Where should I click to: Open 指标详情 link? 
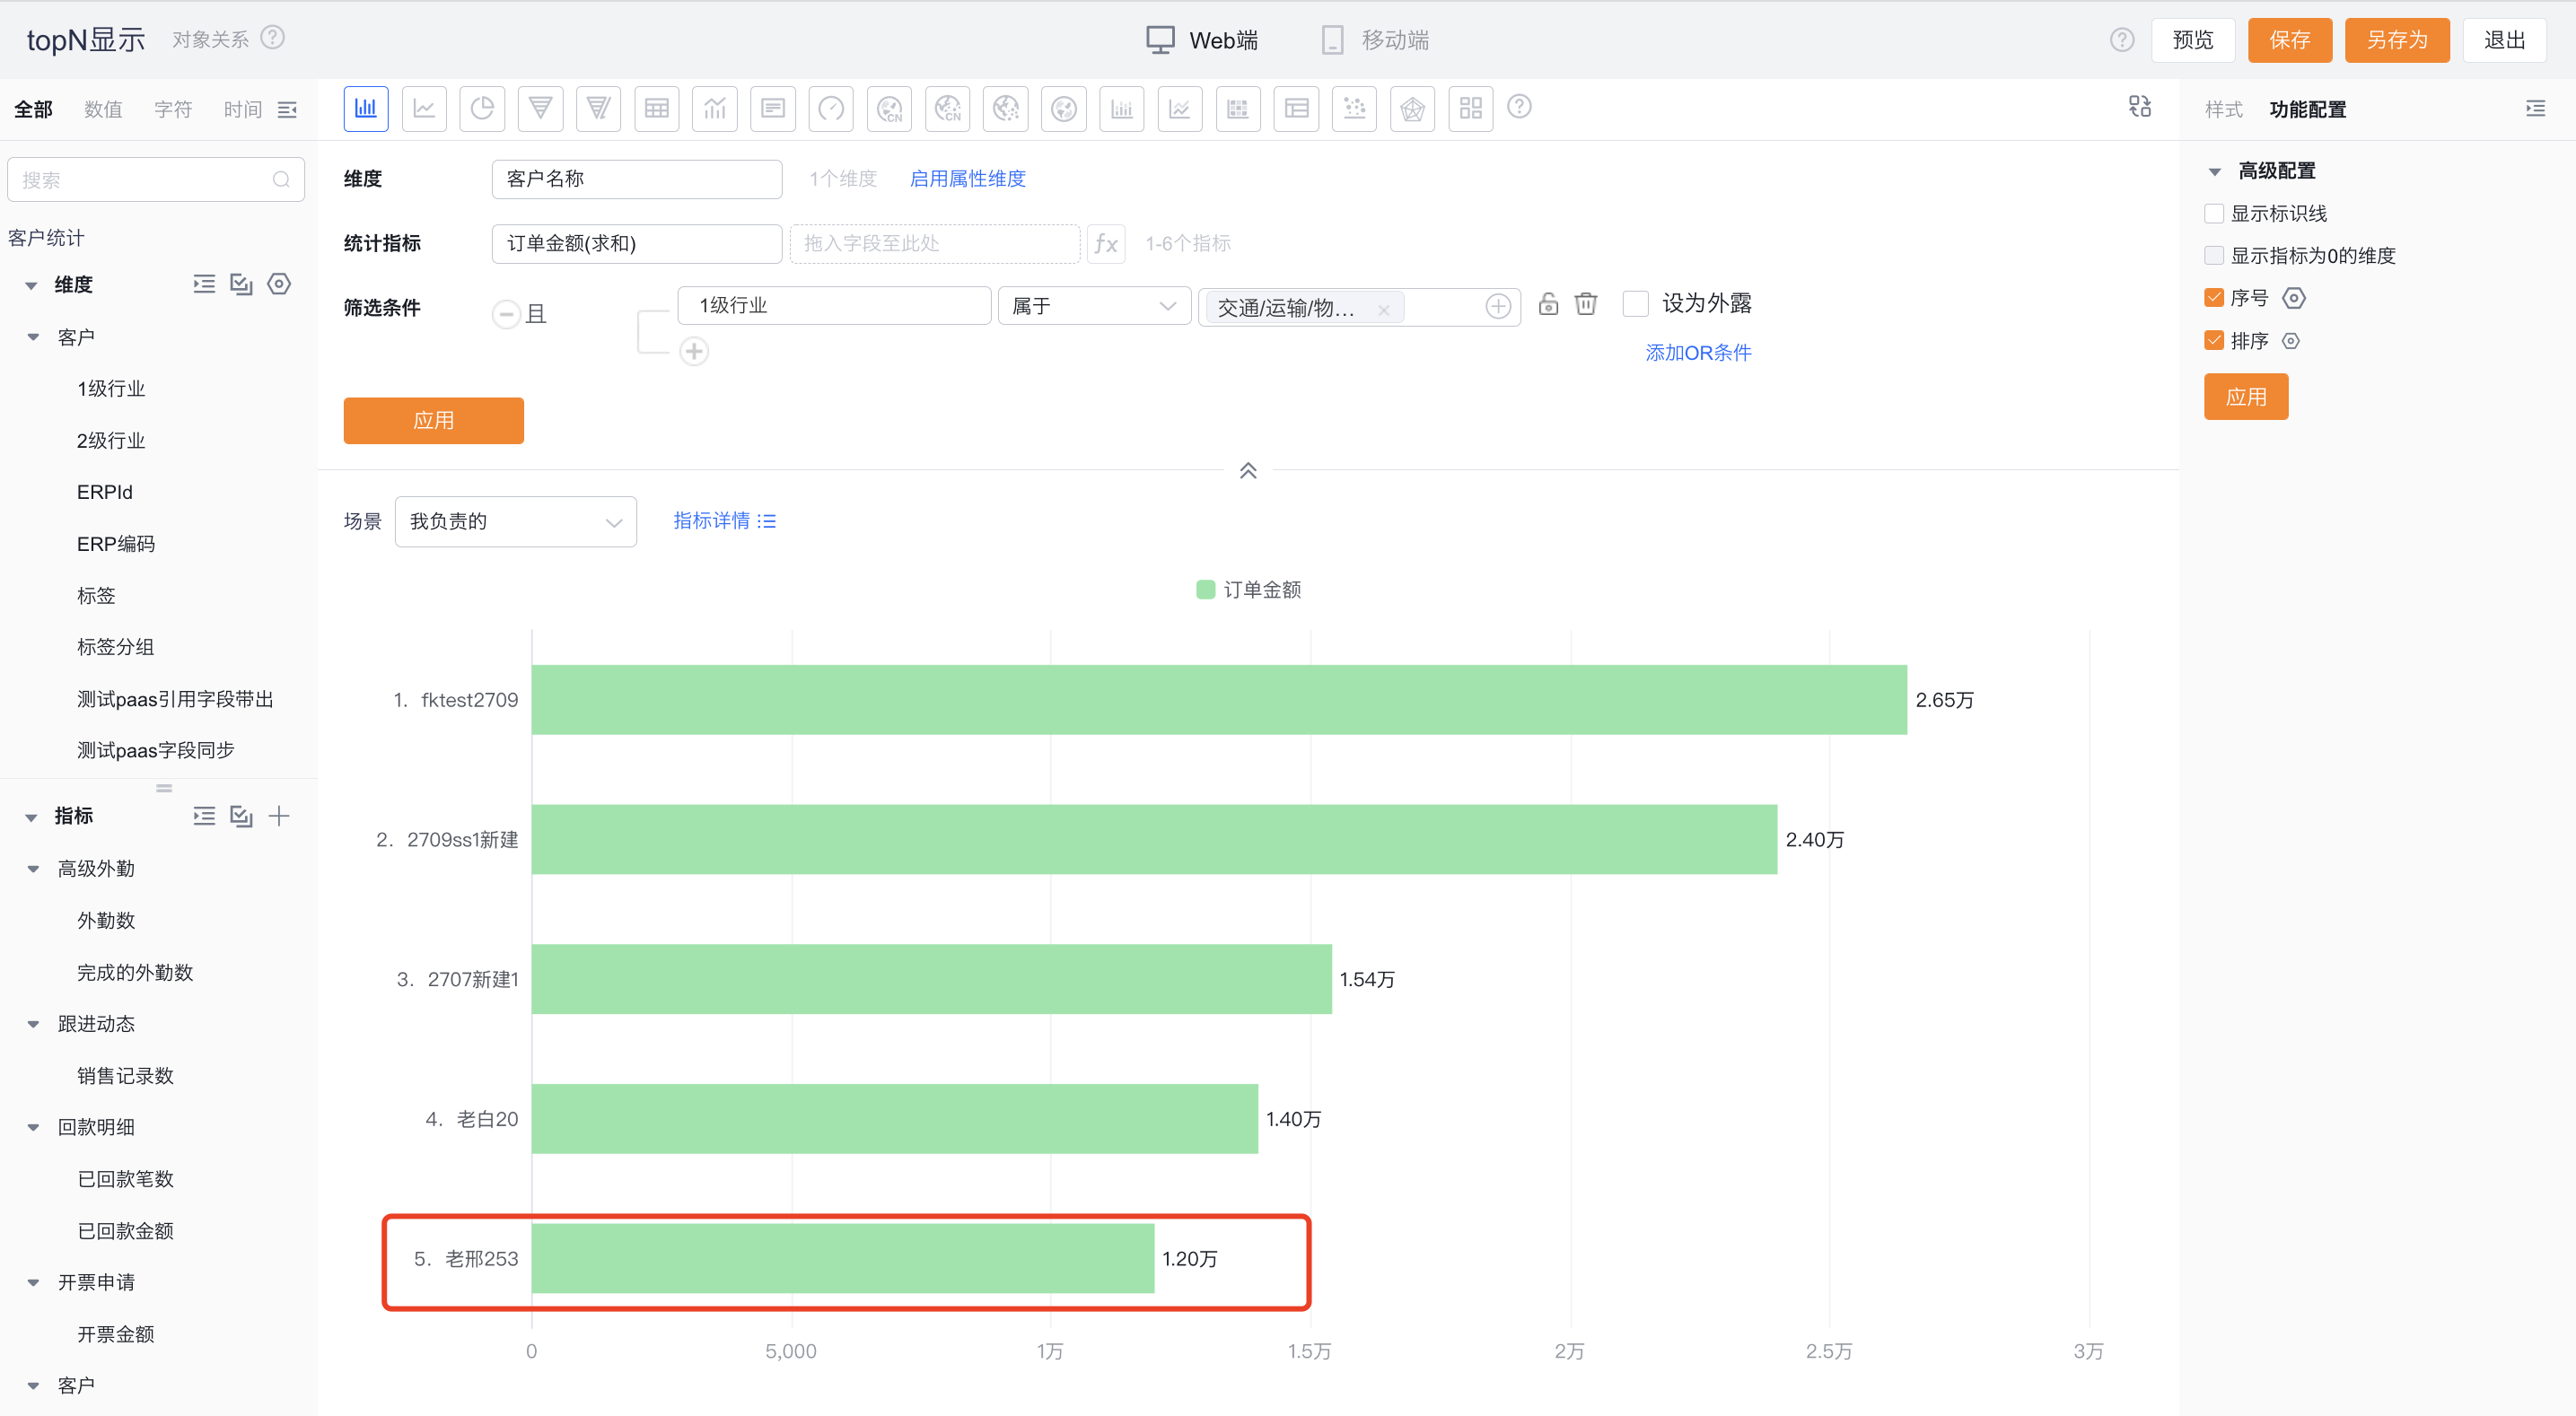click(x=723, y=520)
